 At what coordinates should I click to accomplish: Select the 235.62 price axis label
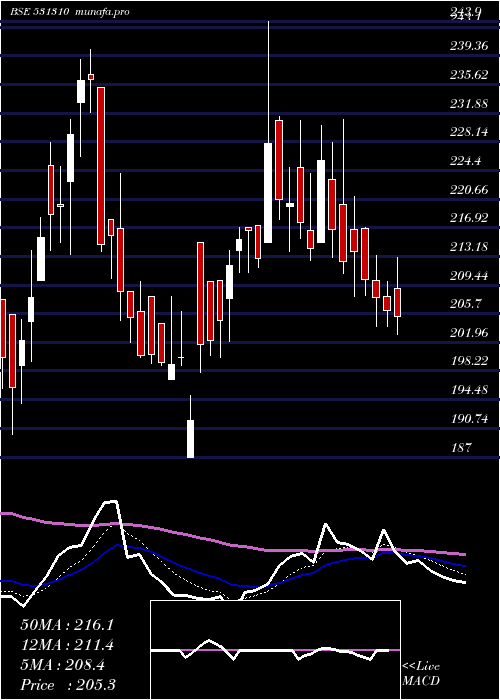point(469,75)
